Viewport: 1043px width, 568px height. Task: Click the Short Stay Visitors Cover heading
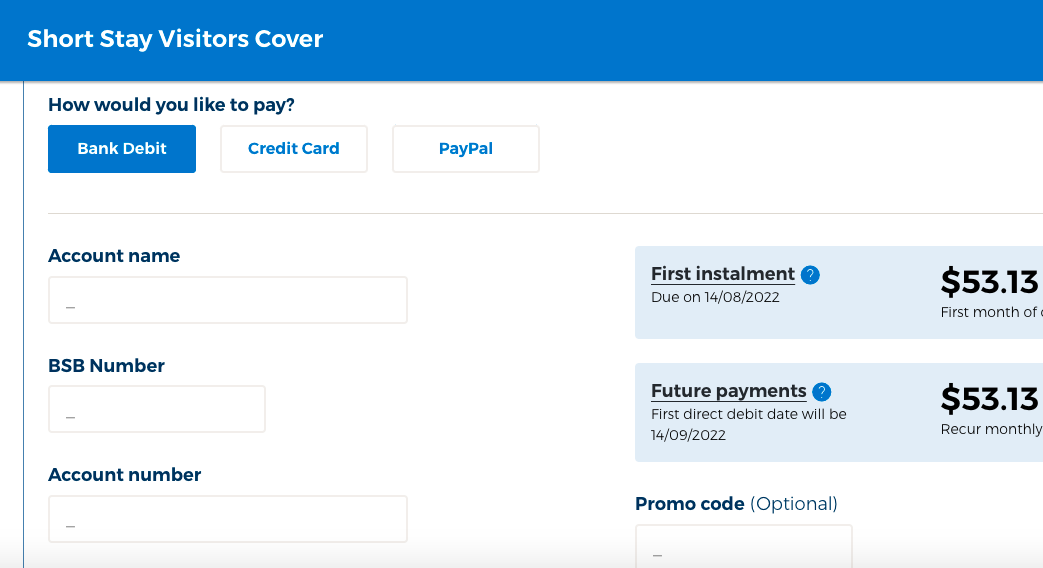[x=175, y=39]
